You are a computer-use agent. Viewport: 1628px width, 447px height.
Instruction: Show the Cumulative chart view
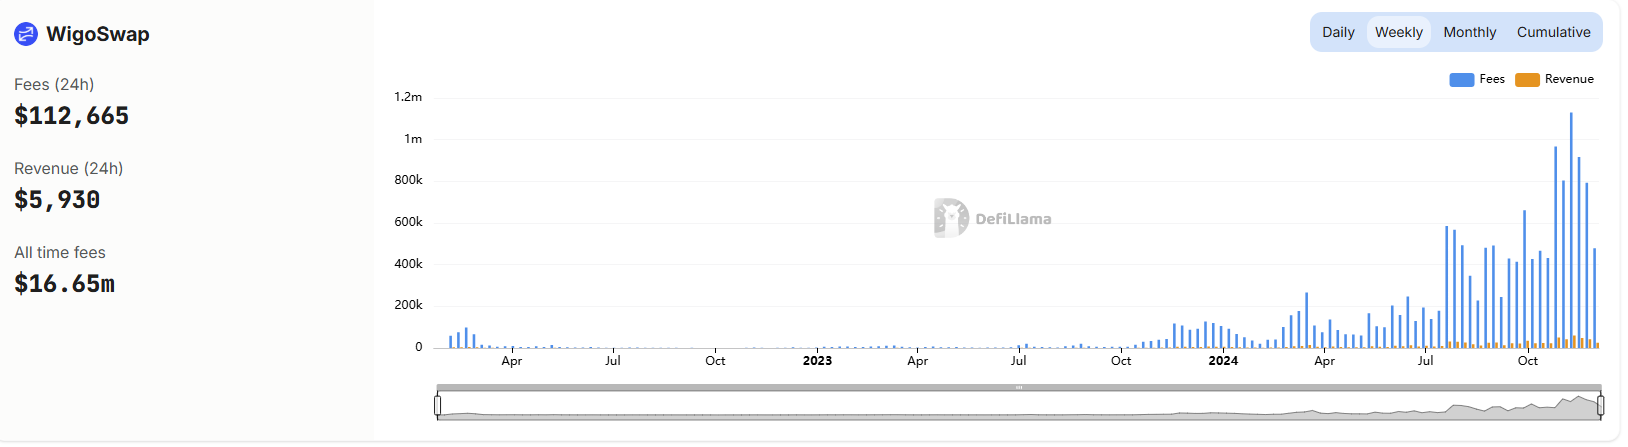(x=1553, y=32)
